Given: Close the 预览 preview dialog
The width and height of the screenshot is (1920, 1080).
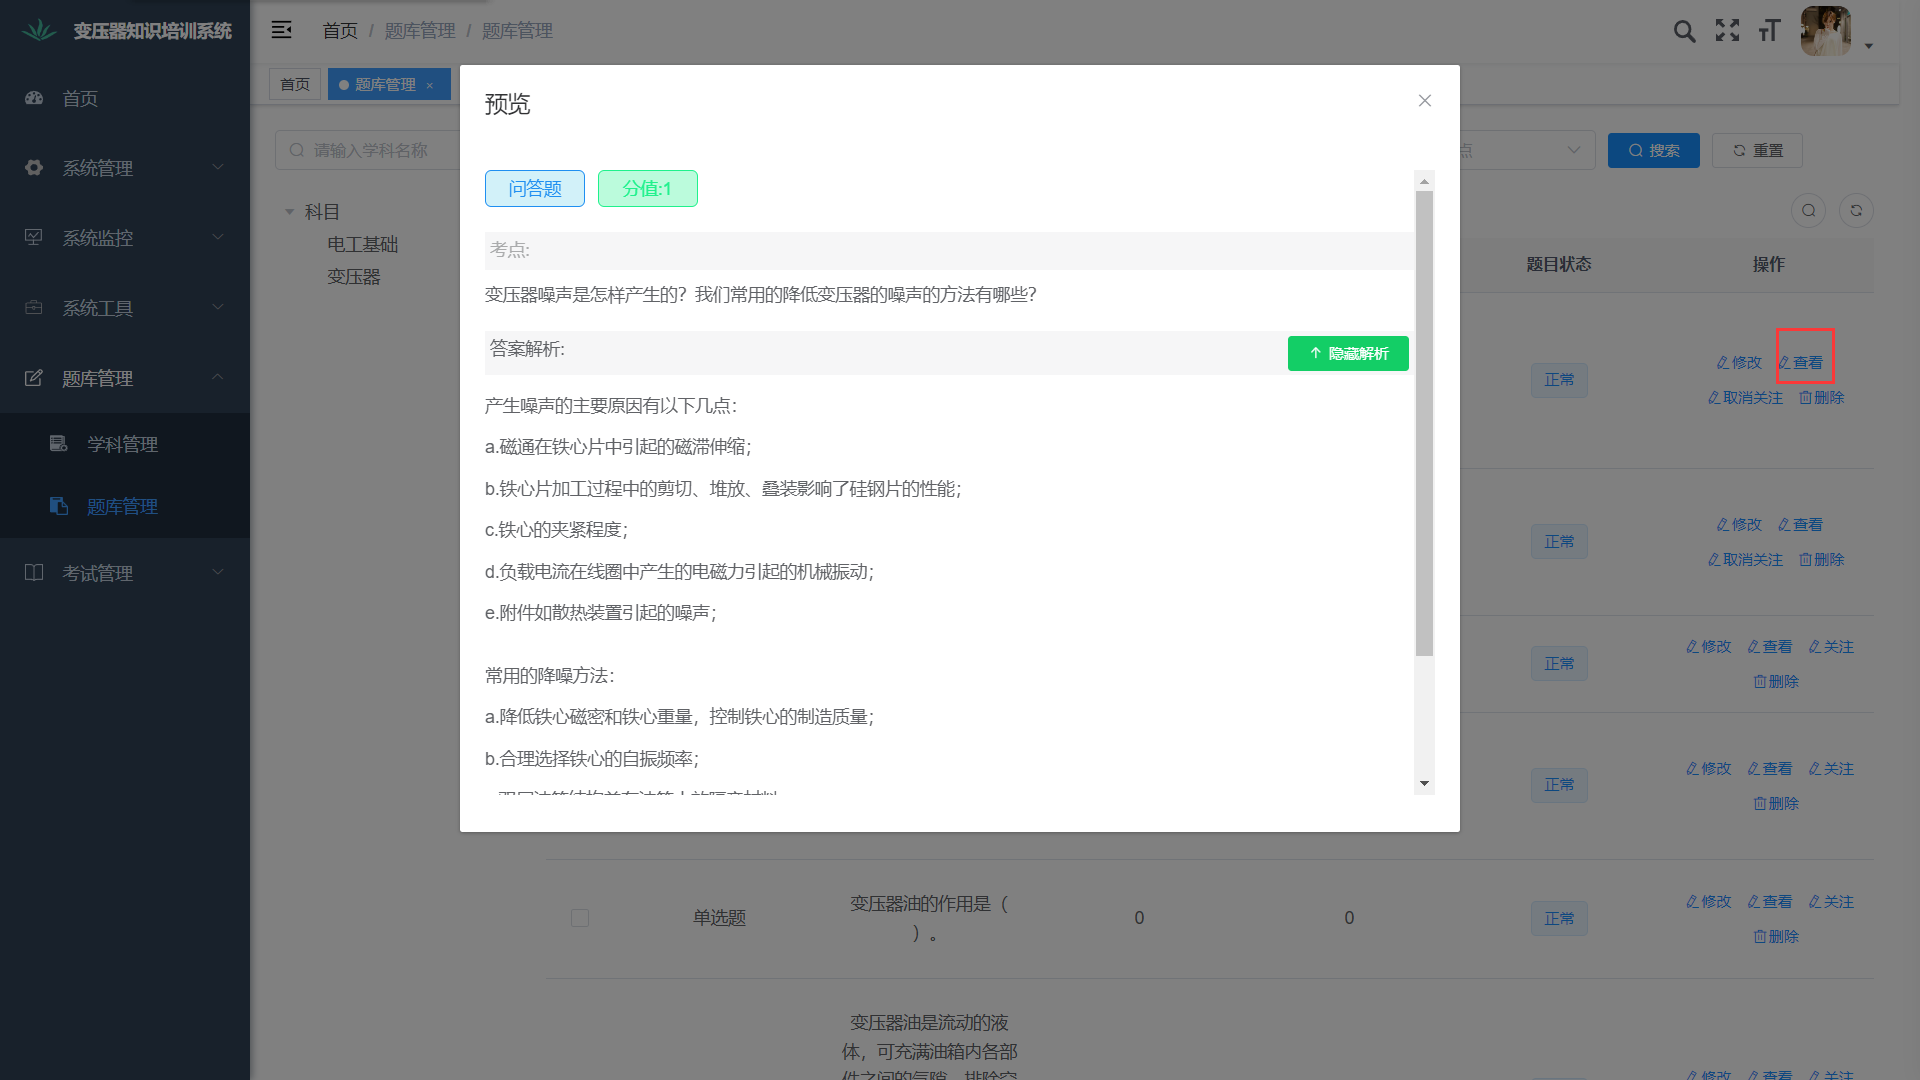Looking at the screenshot, I should 1424,101.
